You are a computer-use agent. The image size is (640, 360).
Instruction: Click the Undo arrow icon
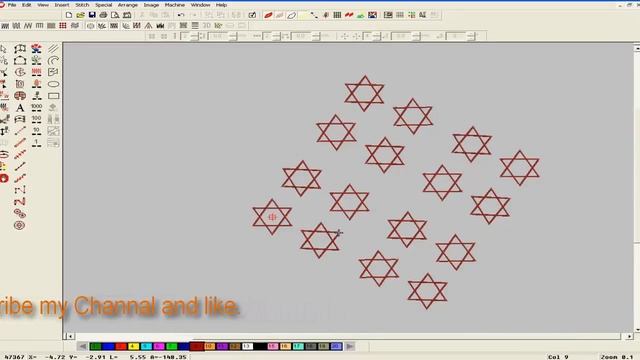pyautogui.click(x=181, y=15)
